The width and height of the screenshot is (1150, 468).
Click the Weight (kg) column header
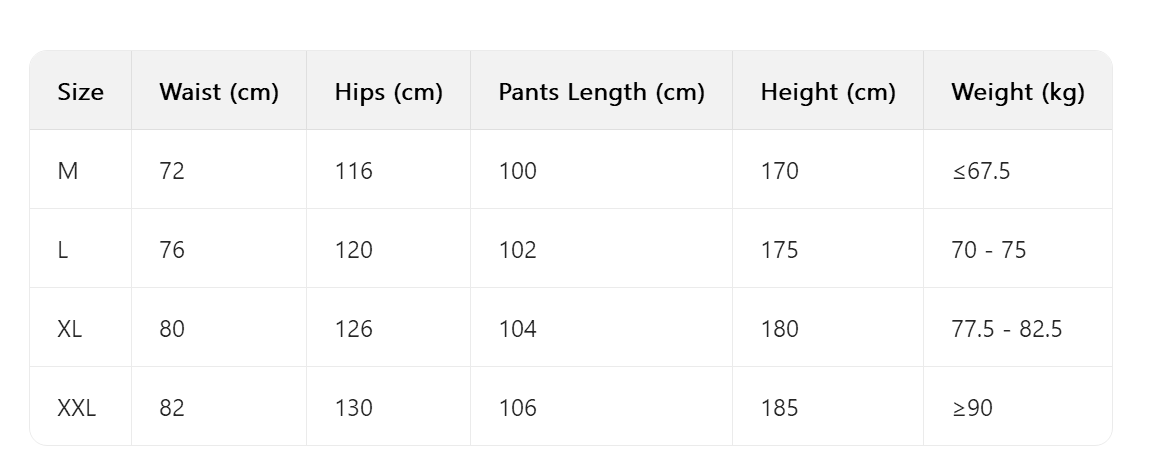pos(1017,92)
